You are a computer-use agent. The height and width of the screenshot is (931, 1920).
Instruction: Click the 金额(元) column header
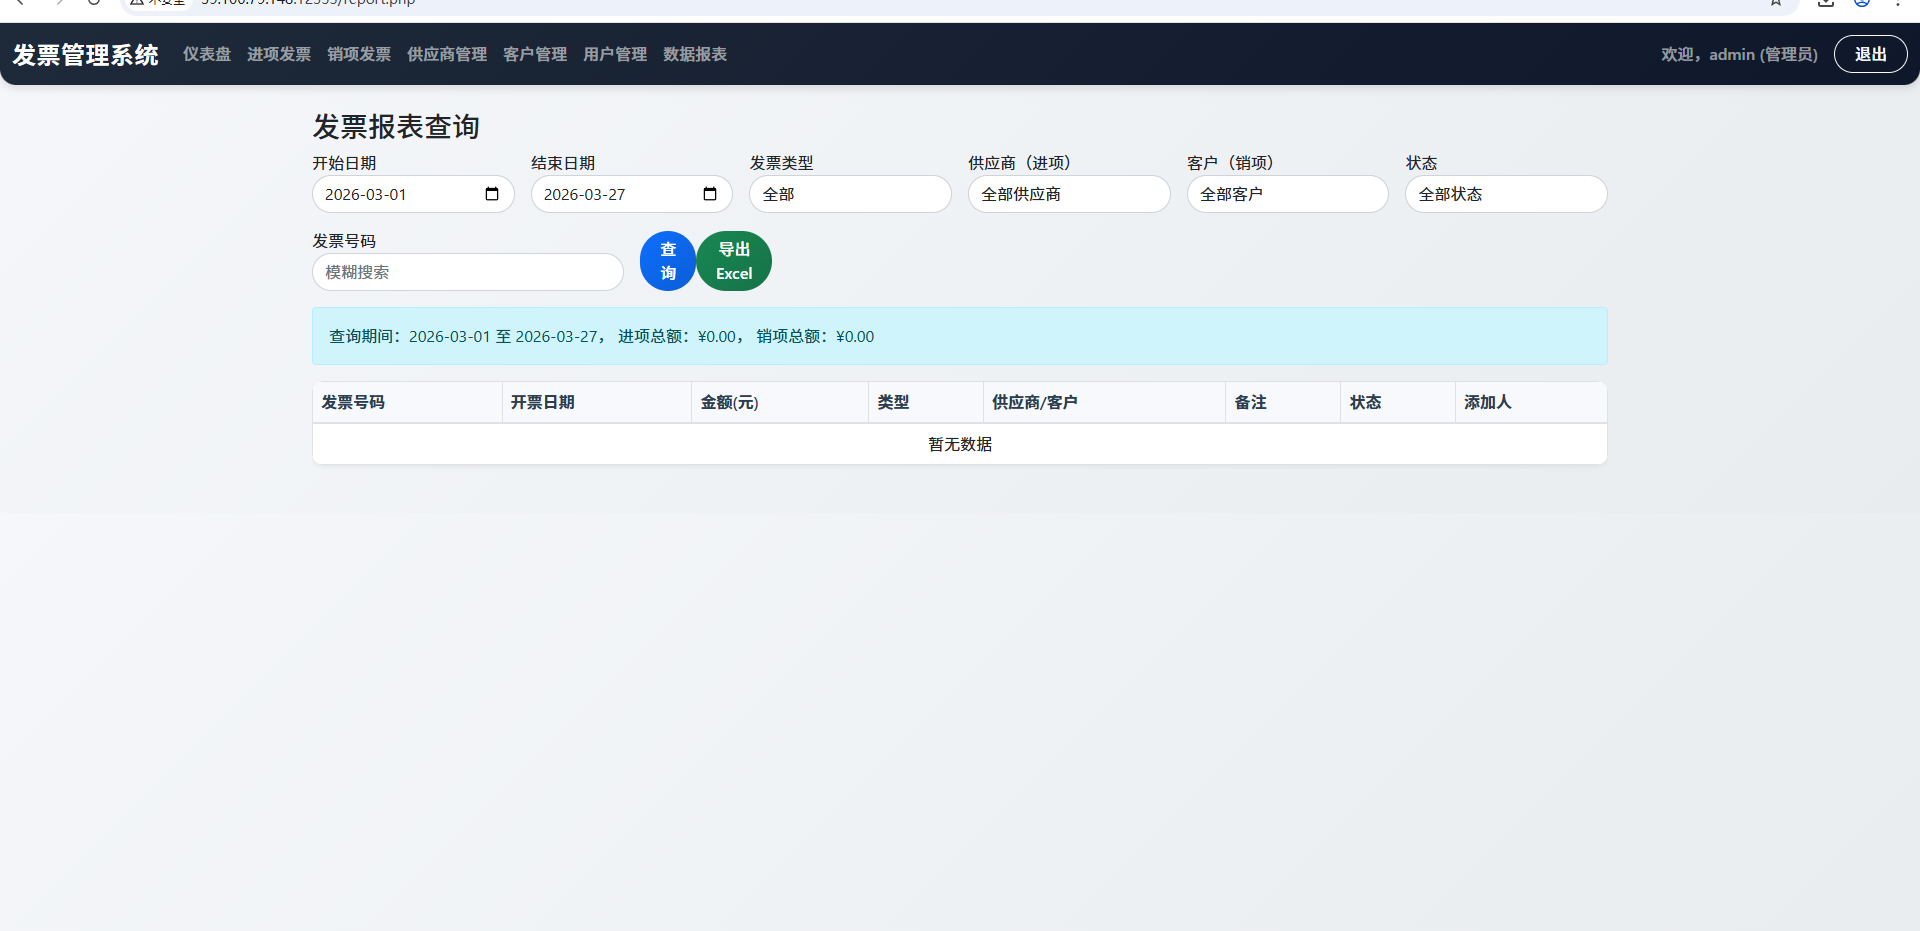pyautogui.click(x=729, y=402)
